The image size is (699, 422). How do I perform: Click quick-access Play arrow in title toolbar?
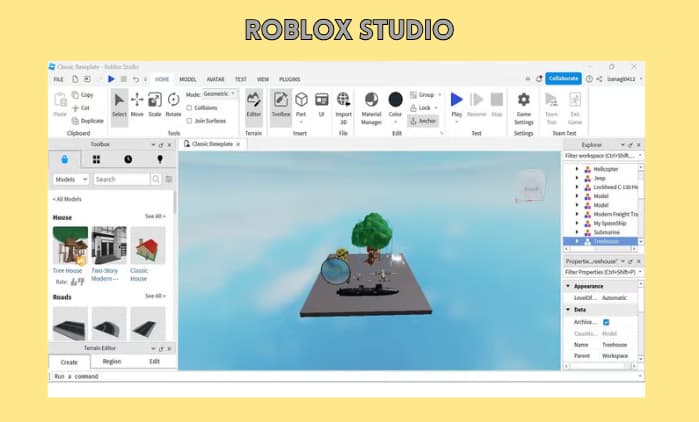(x=111, y=79)
